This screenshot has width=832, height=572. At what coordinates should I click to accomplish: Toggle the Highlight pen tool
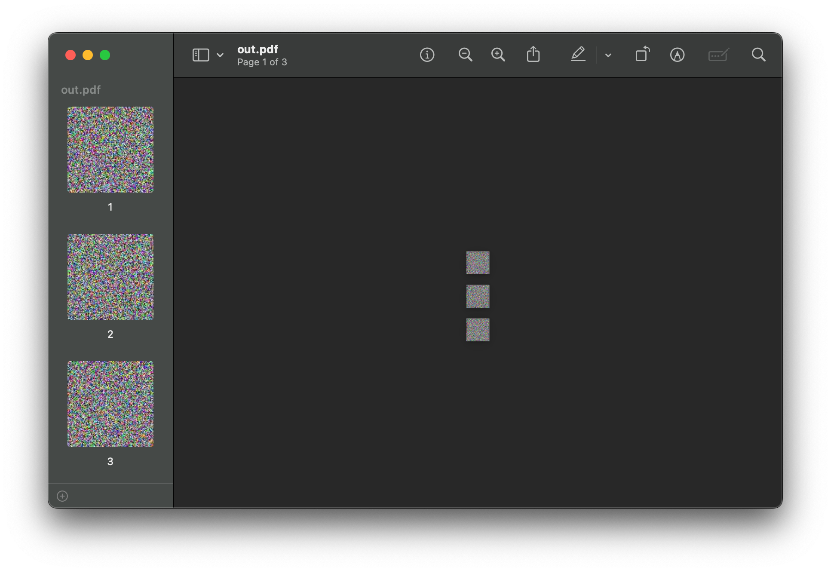point(578,55)
